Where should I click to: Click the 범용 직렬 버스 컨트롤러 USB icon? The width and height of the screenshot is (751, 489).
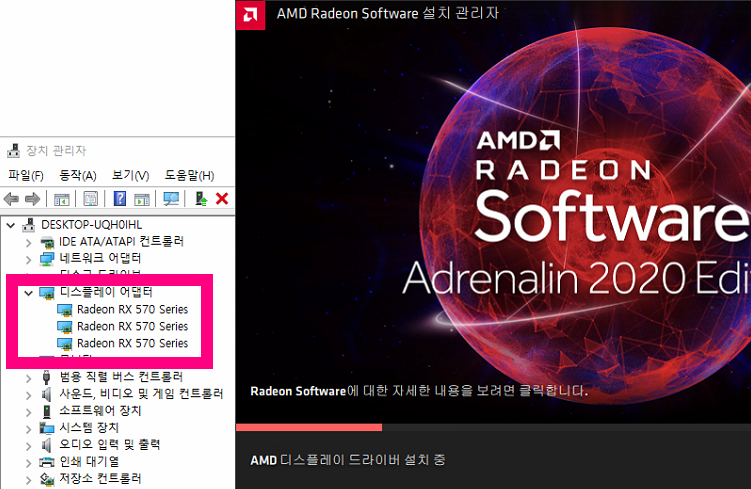(46, 377)
